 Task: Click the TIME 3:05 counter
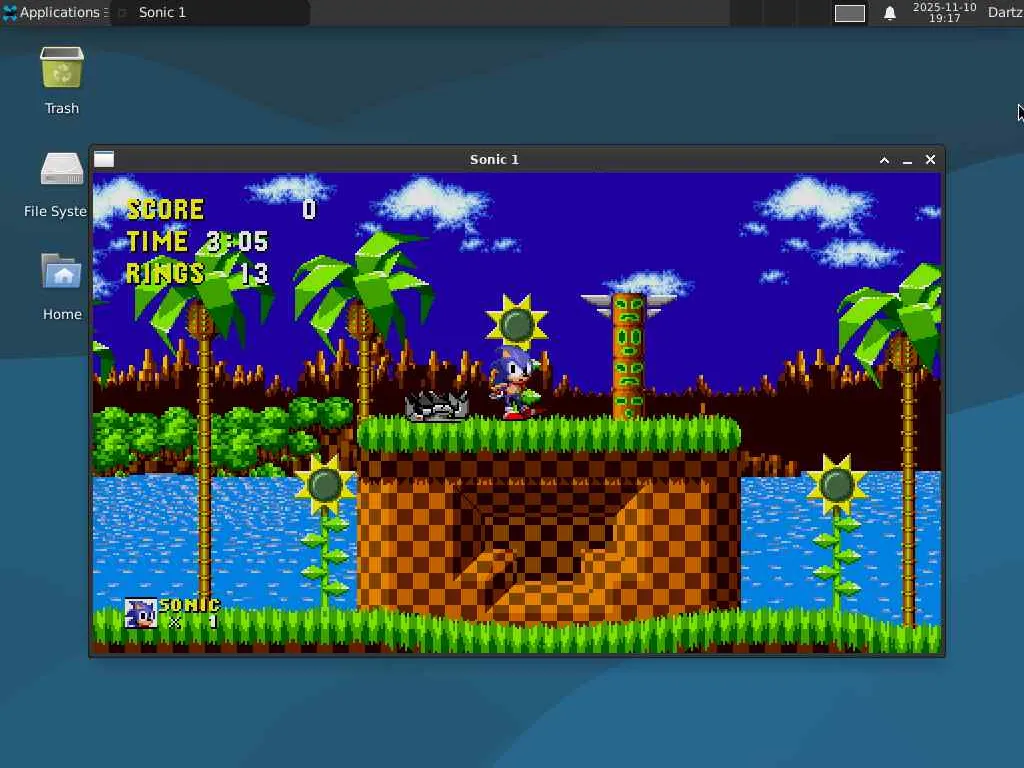197,242
